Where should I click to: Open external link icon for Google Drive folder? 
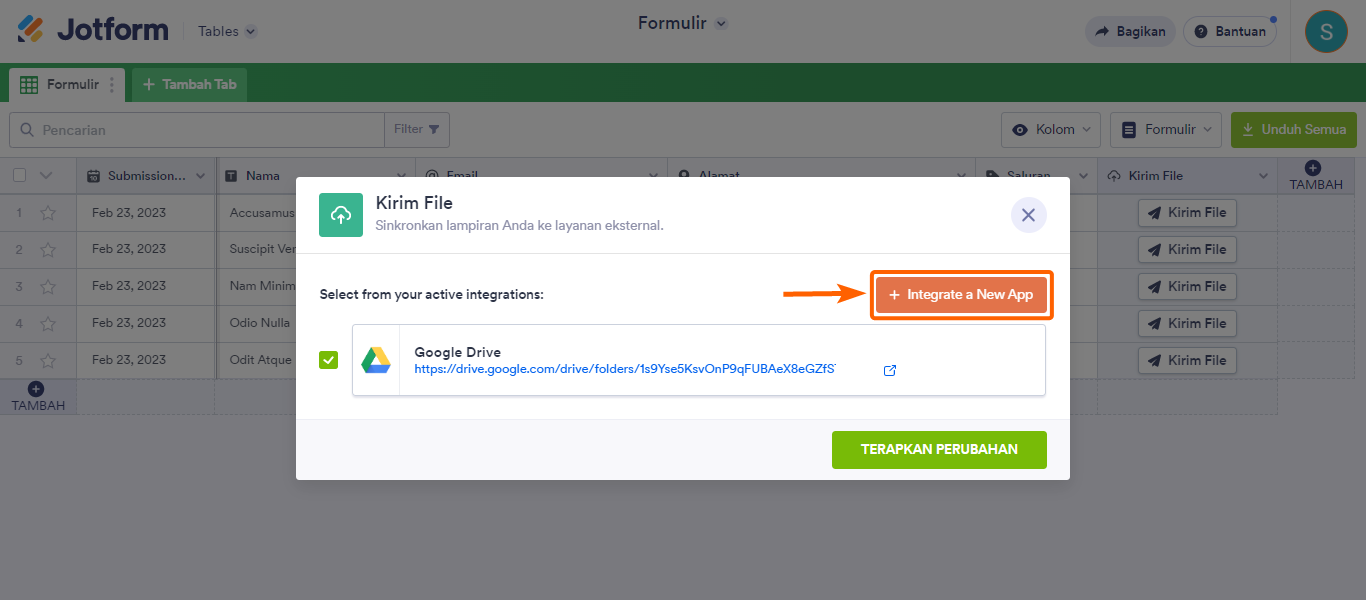coord(890,370)
